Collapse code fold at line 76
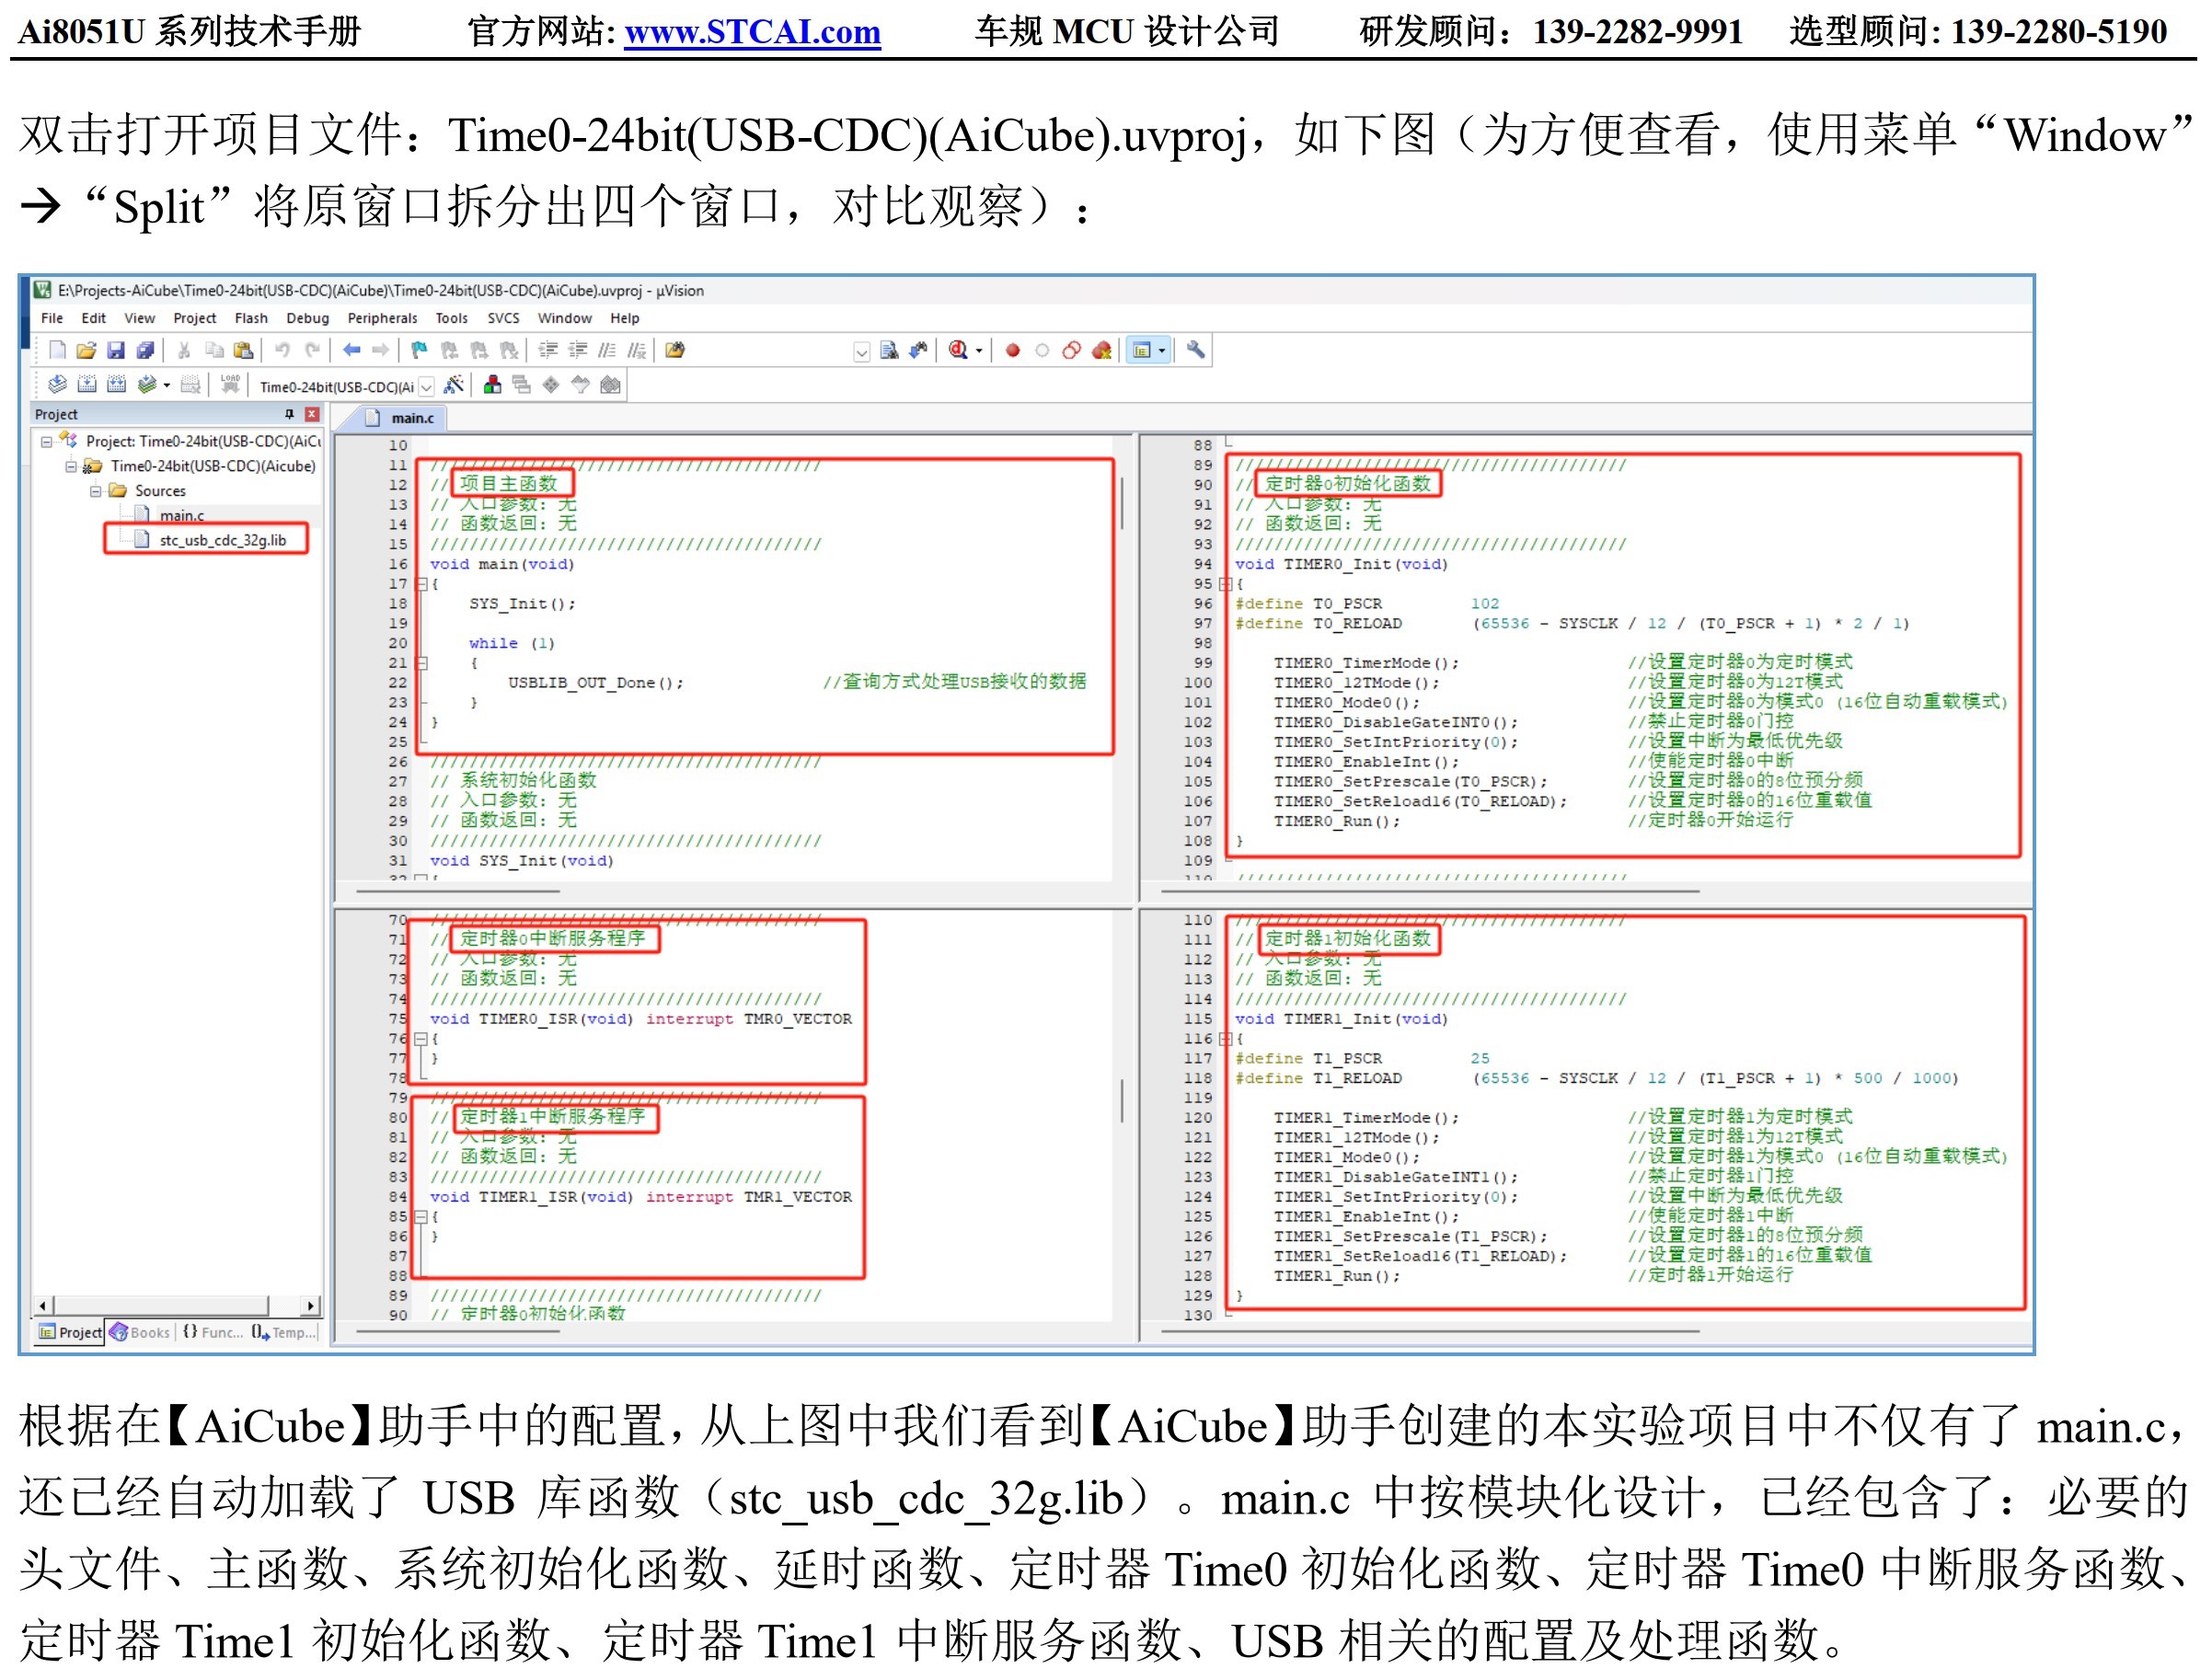Image resolution: width=2212 pixels, height=1680 pixels. (x=422, y=1039)
